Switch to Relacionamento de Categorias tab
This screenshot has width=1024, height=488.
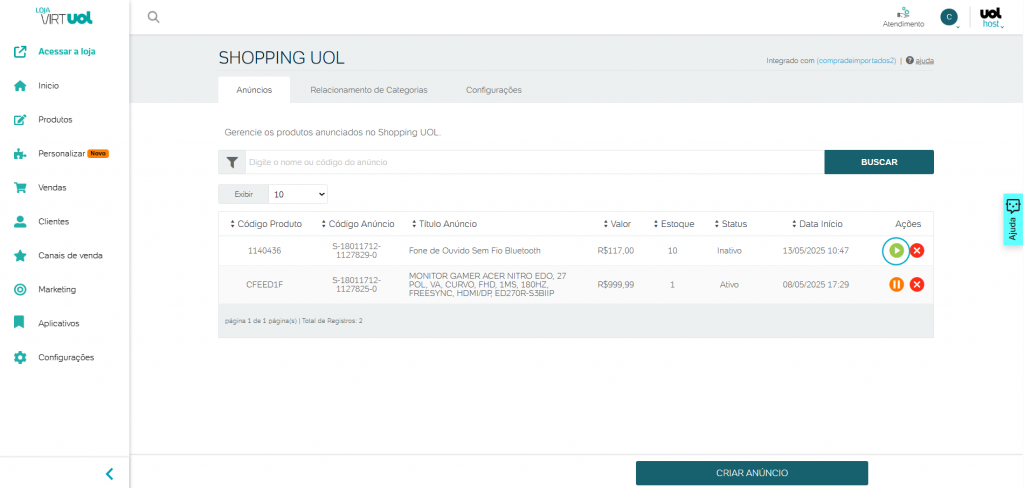tap(369, 90)
